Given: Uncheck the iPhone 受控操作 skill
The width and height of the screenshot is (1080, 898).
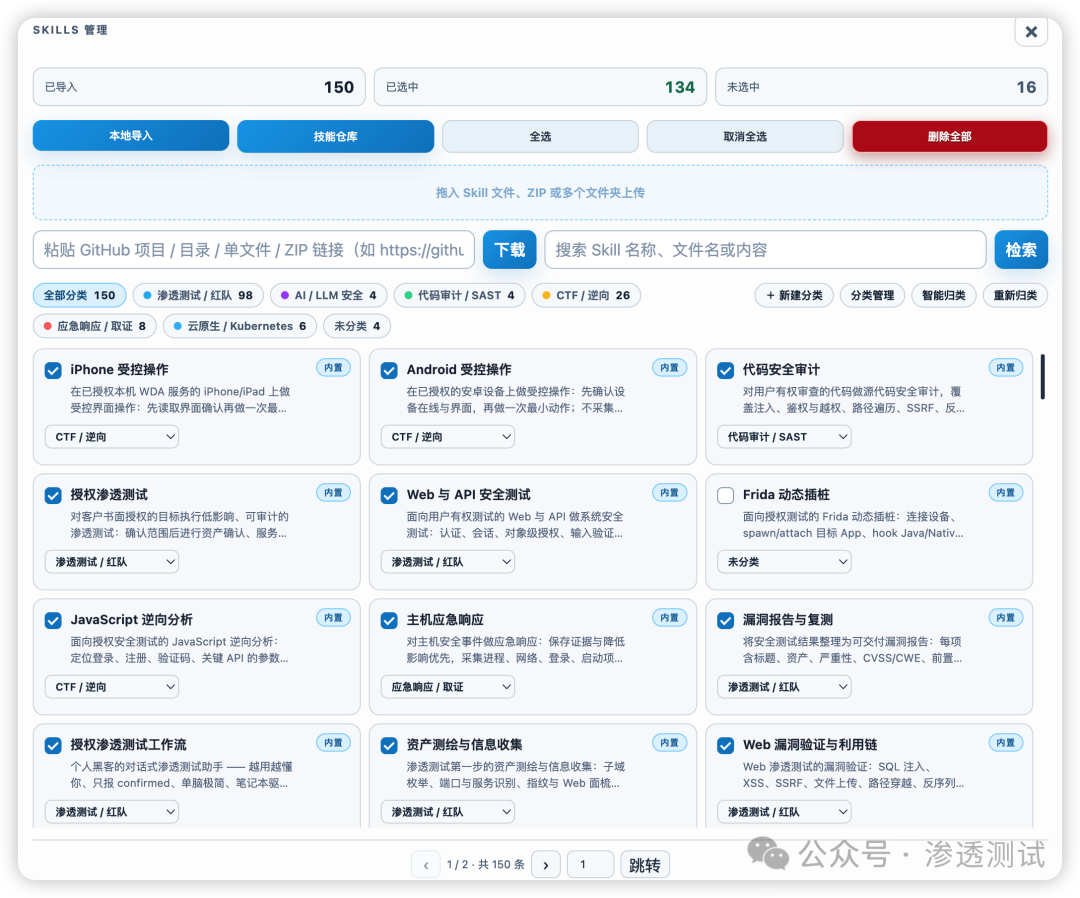Looking at the screenshot, I should point(53,370).
